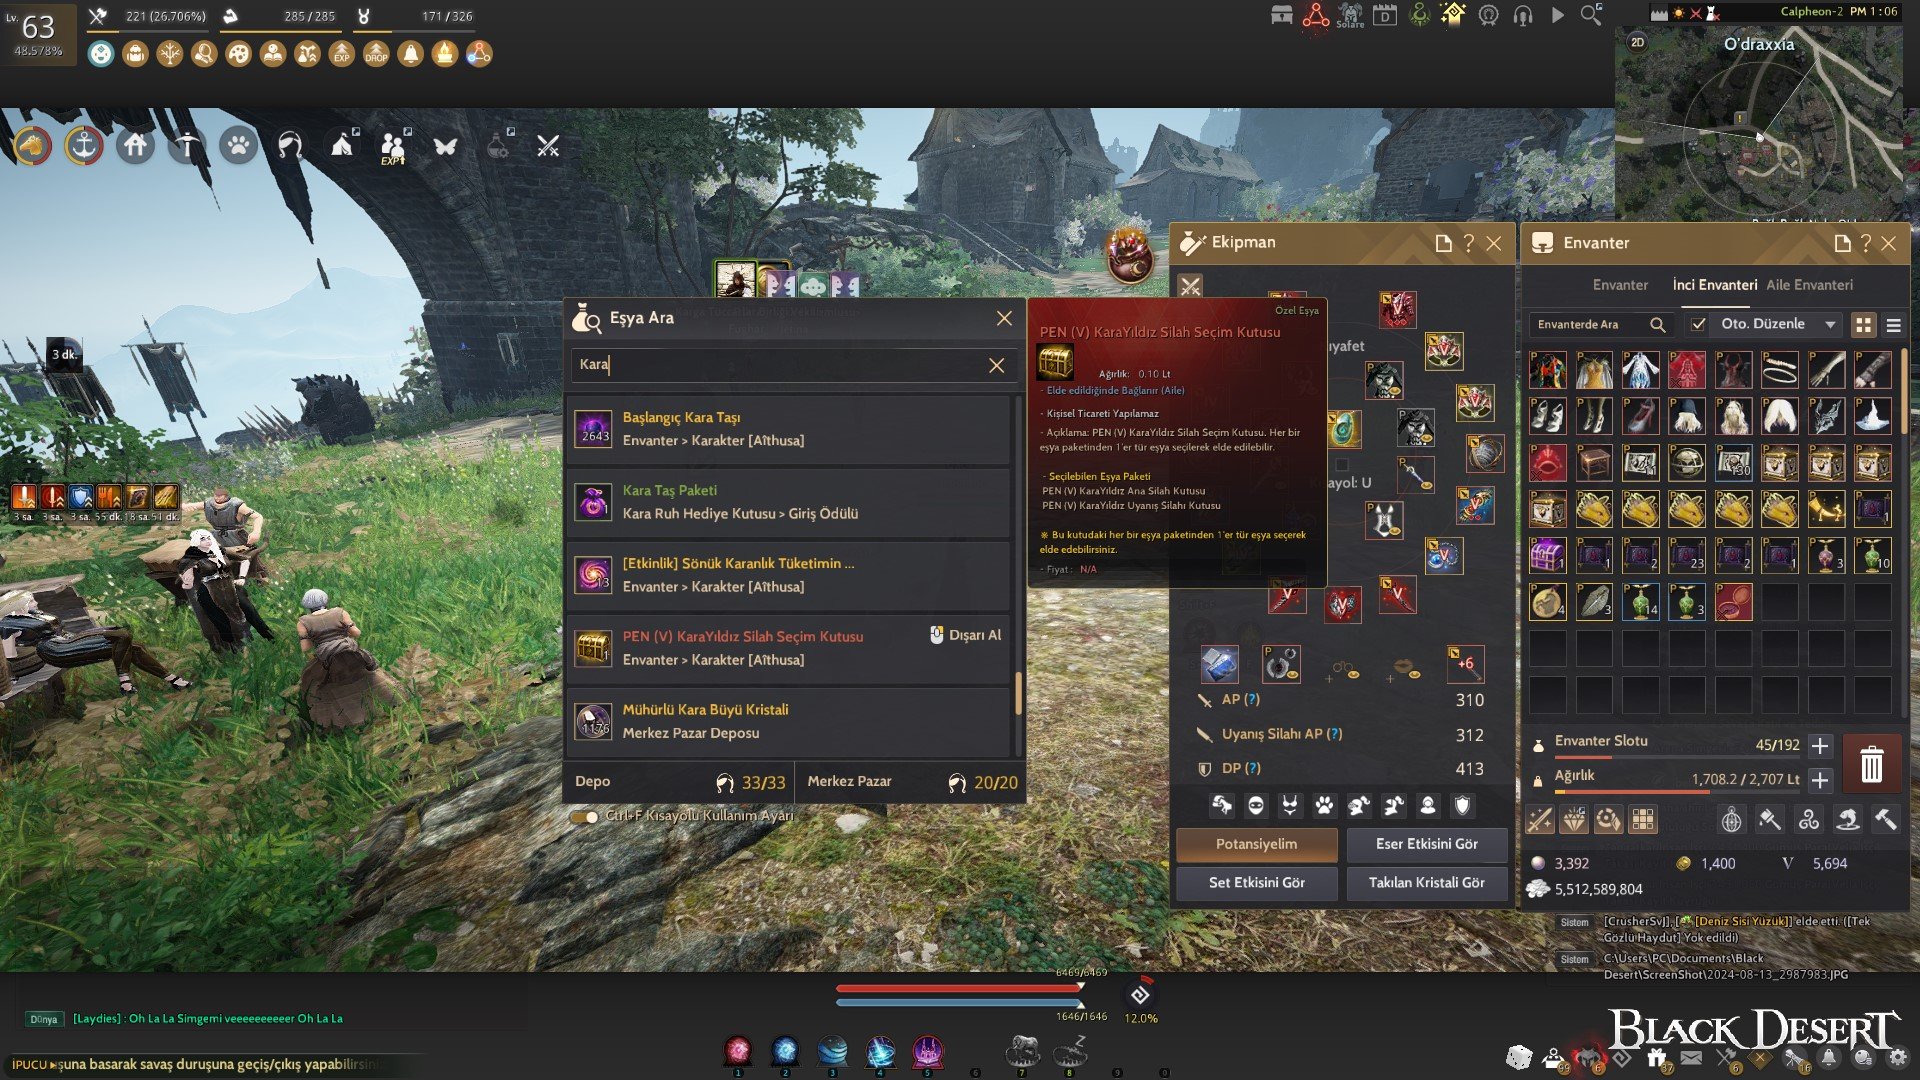Select Mühürlü Kara Büyü Kristali result
Screen dimensions: 1920x1080
click(x=789, y=721)
